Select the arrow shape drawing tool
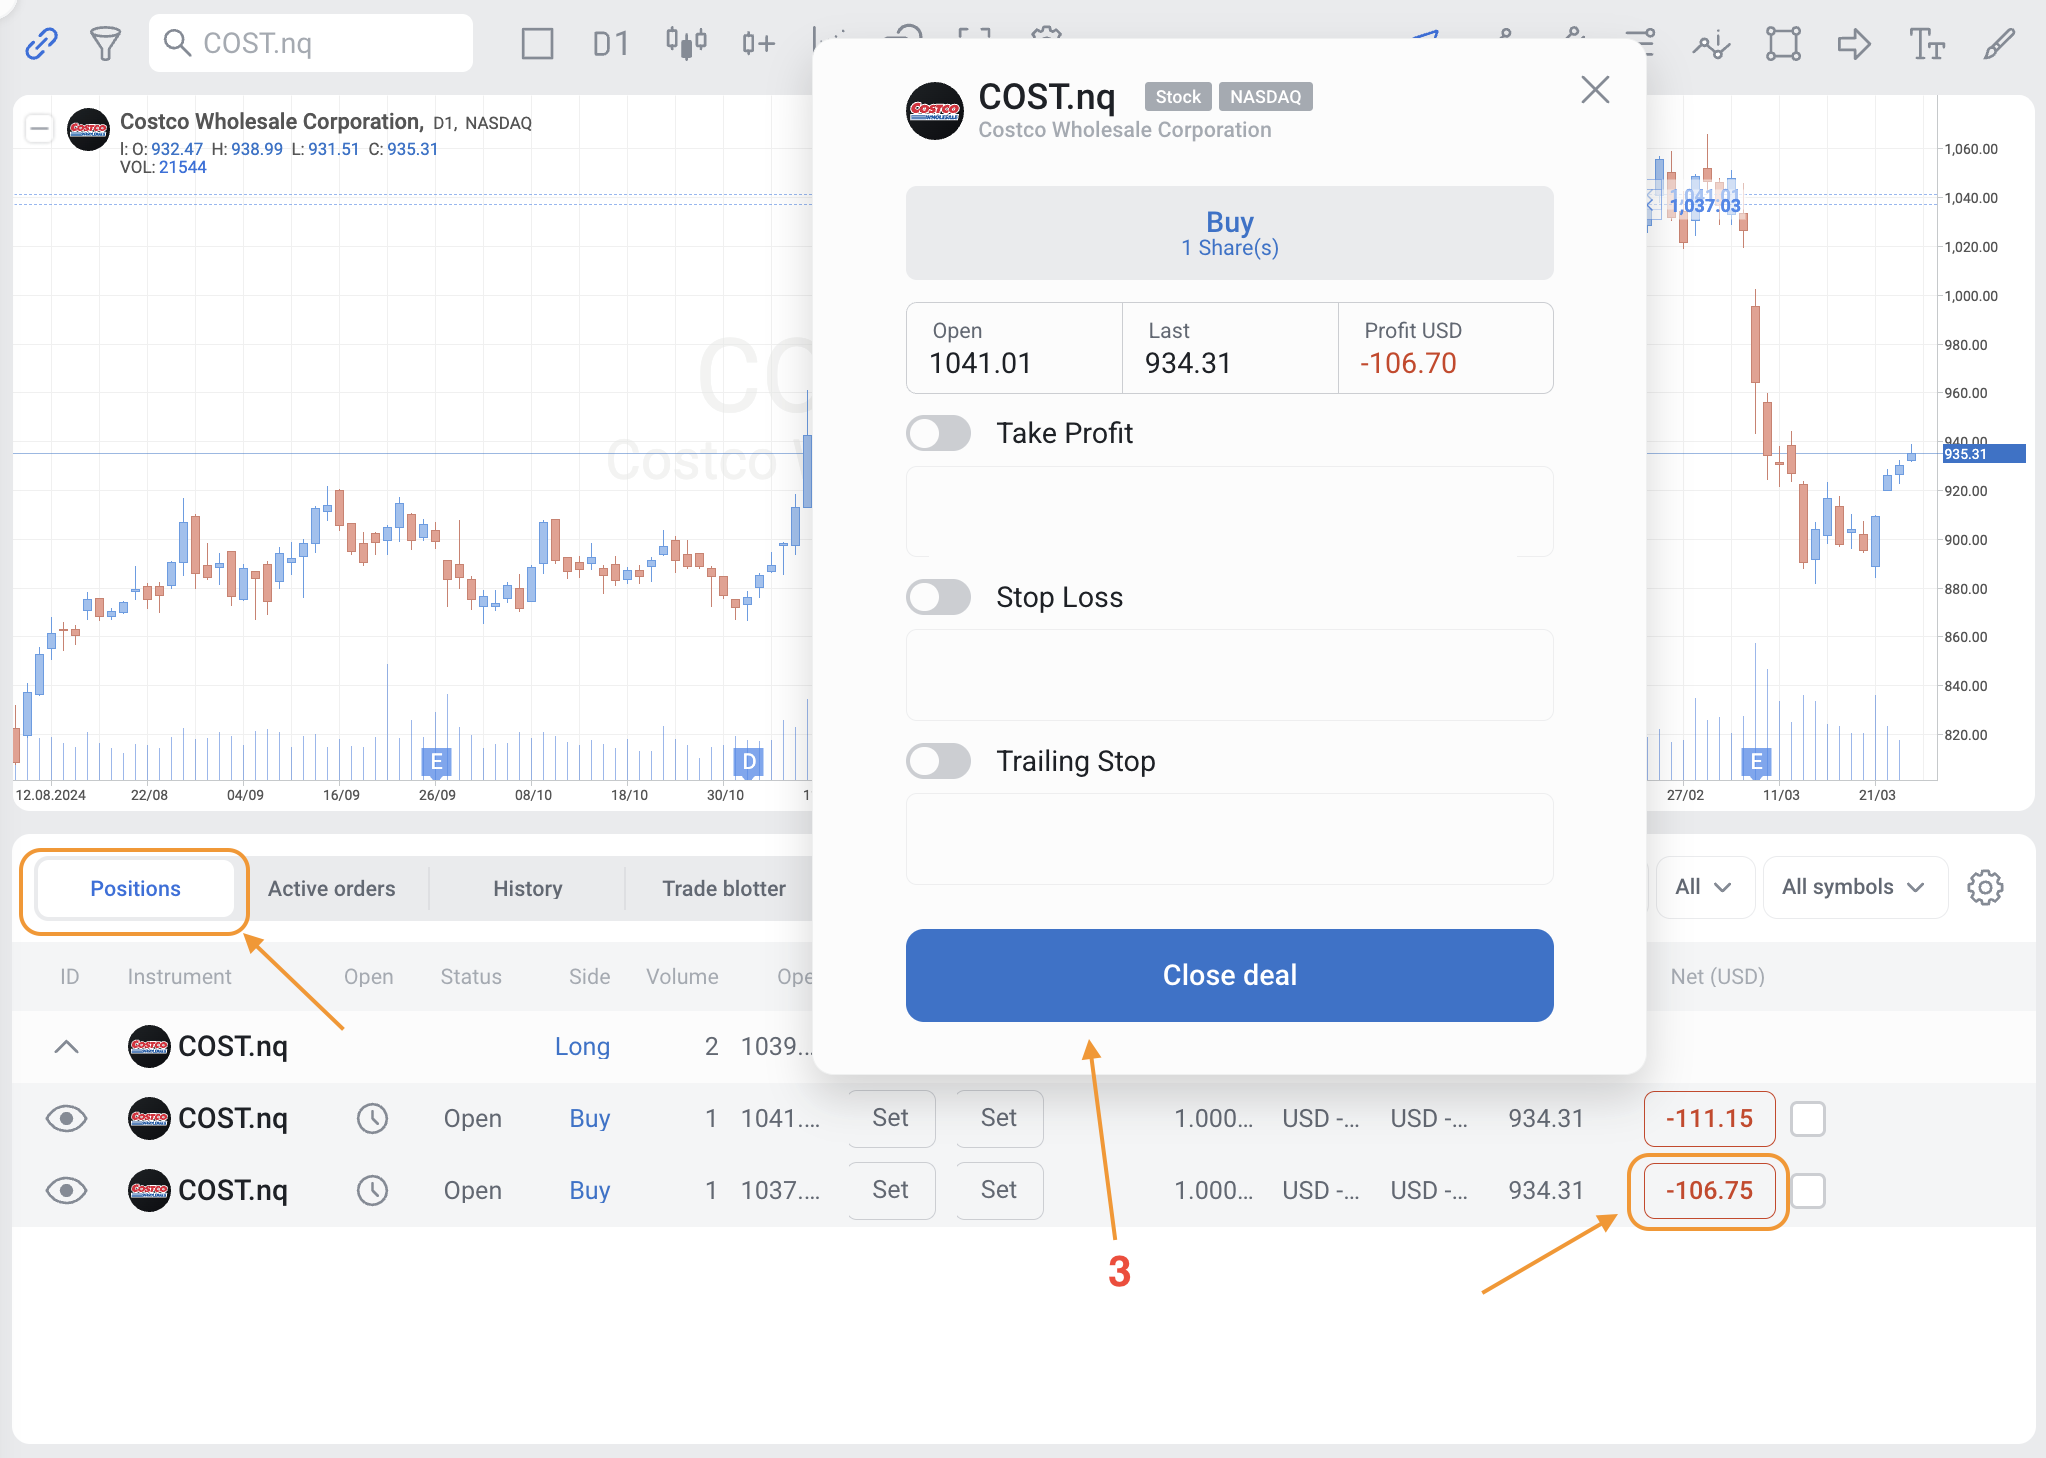Image resolution: width=2046 pixels, height=1458 pixels. coord(1854,44)
